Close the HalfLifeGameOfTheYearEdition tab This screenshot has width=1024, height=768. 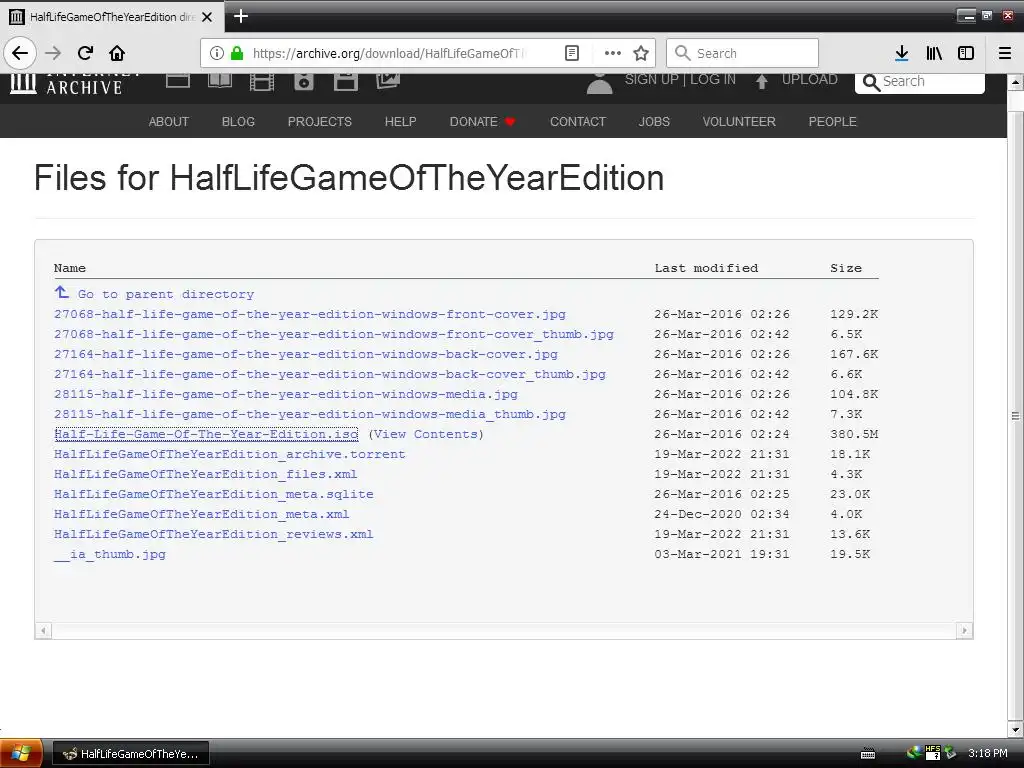pos(207,17)
